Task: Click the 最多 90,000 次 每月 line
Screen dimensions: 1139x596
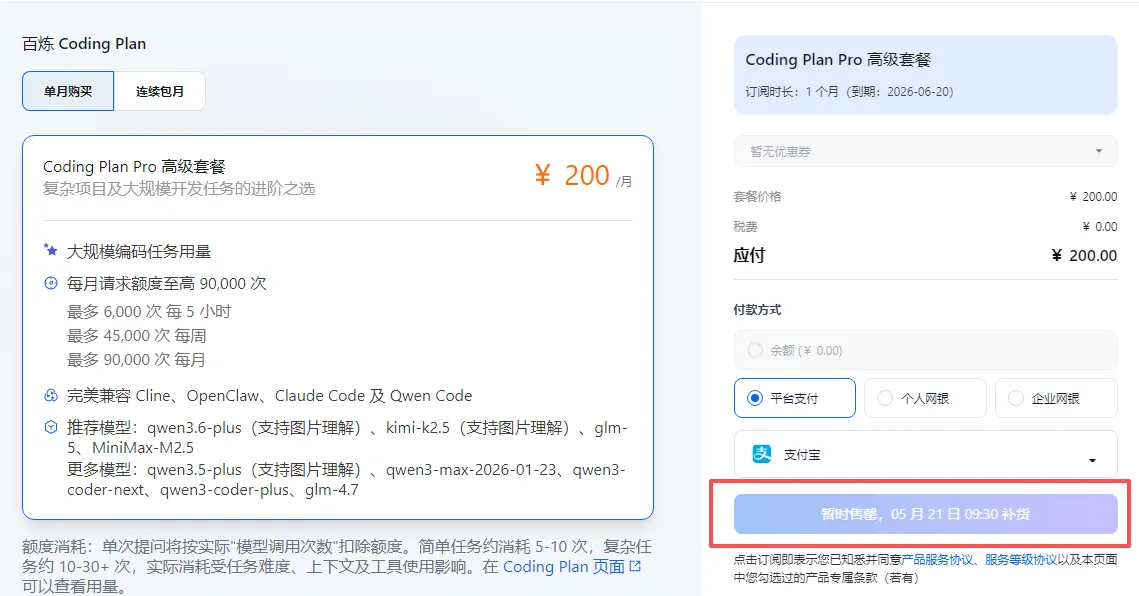Action: [137, 360]
